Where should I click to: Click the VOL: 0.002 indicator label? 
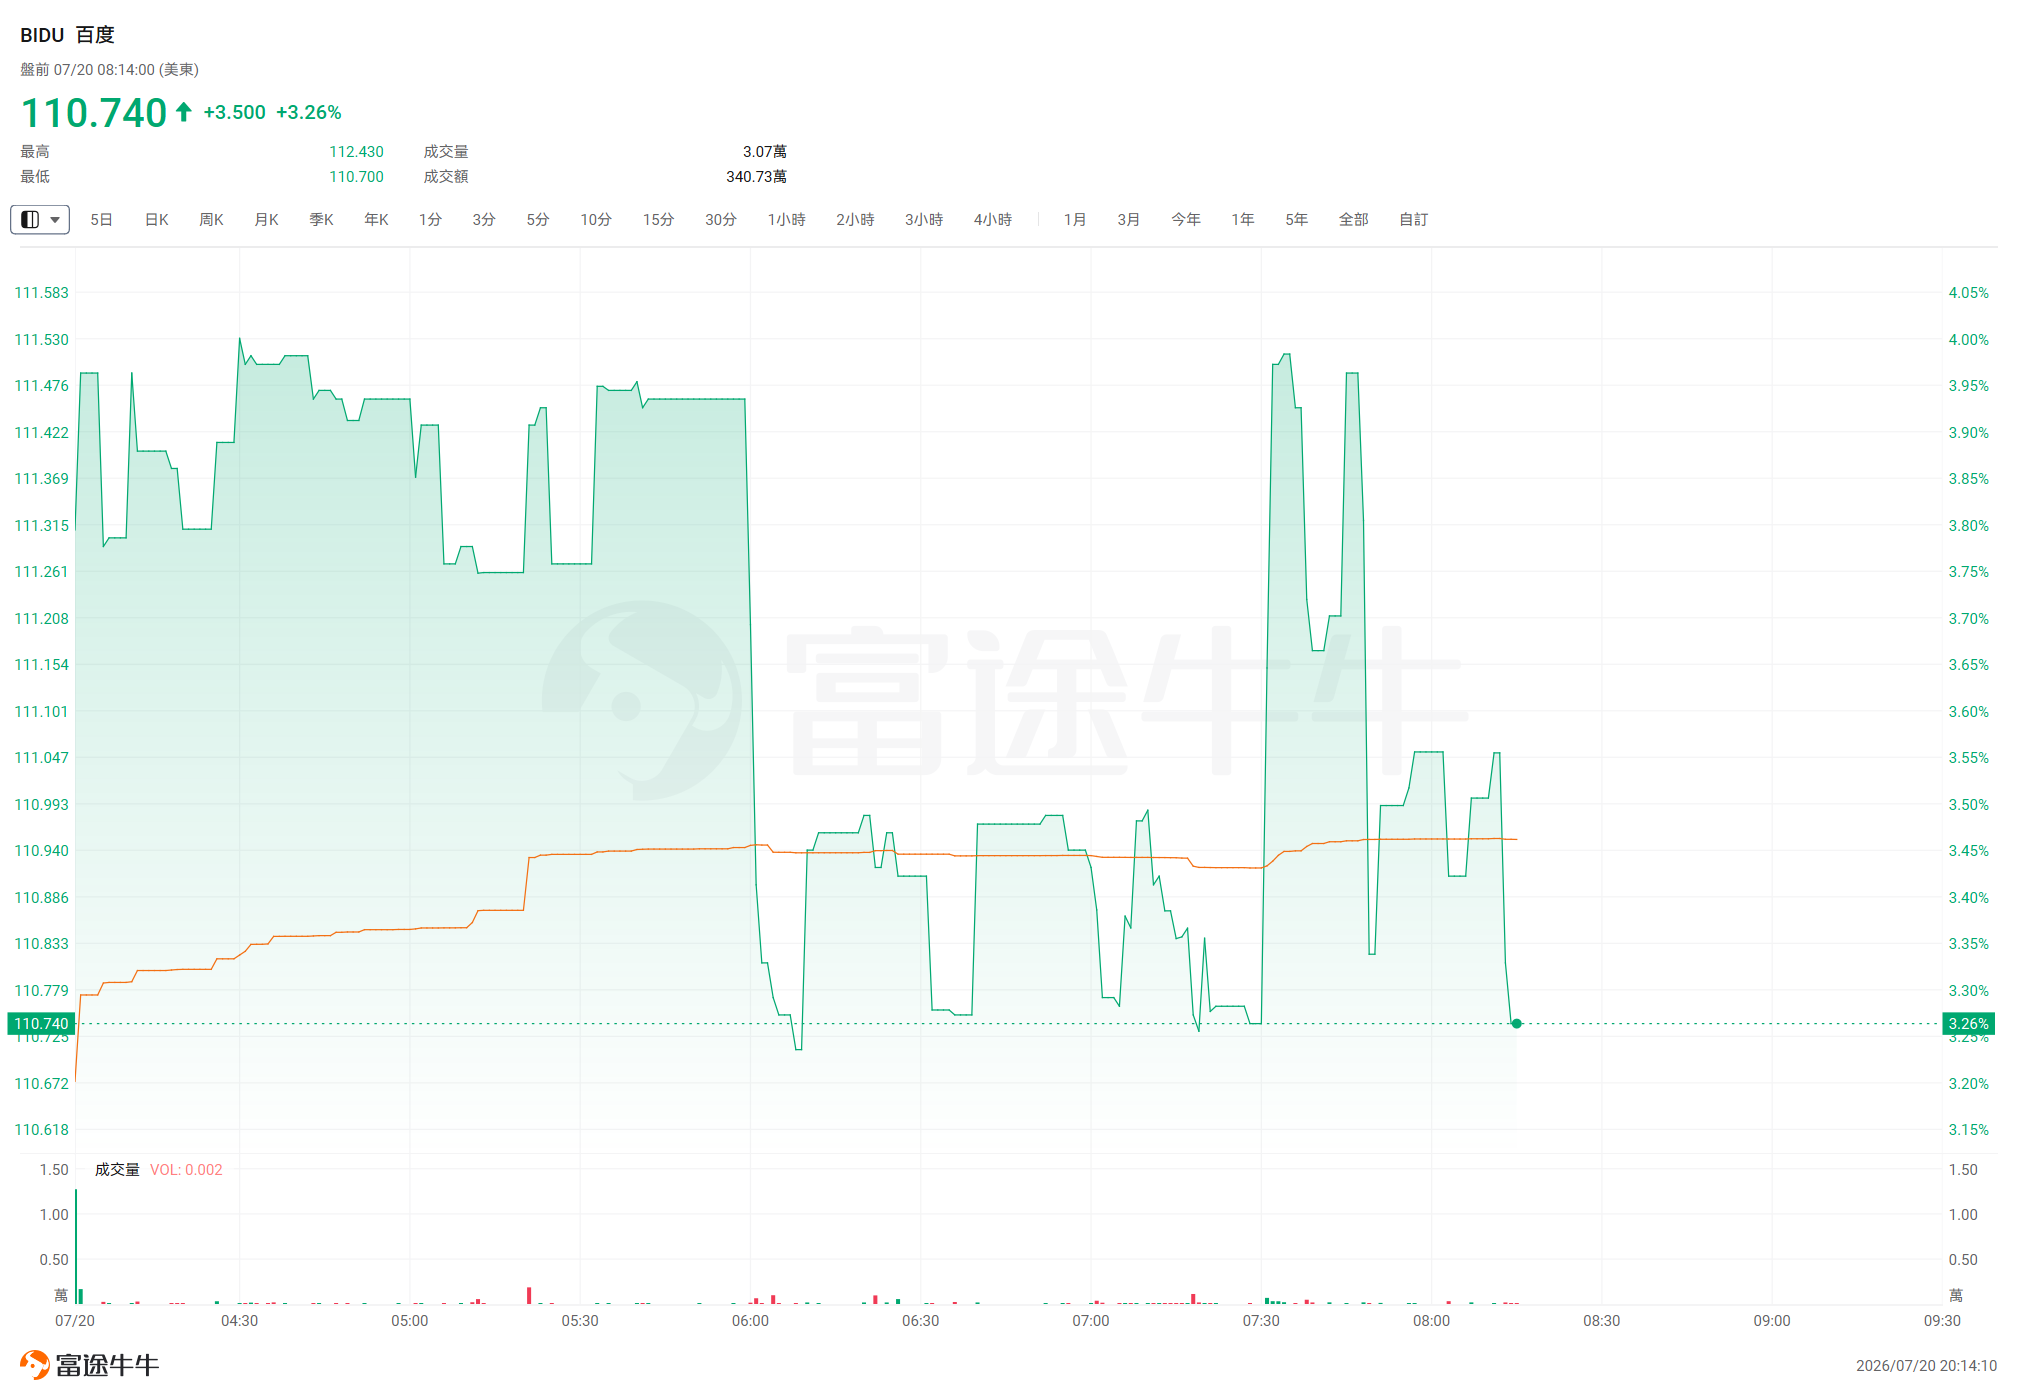click(186, 1170)
